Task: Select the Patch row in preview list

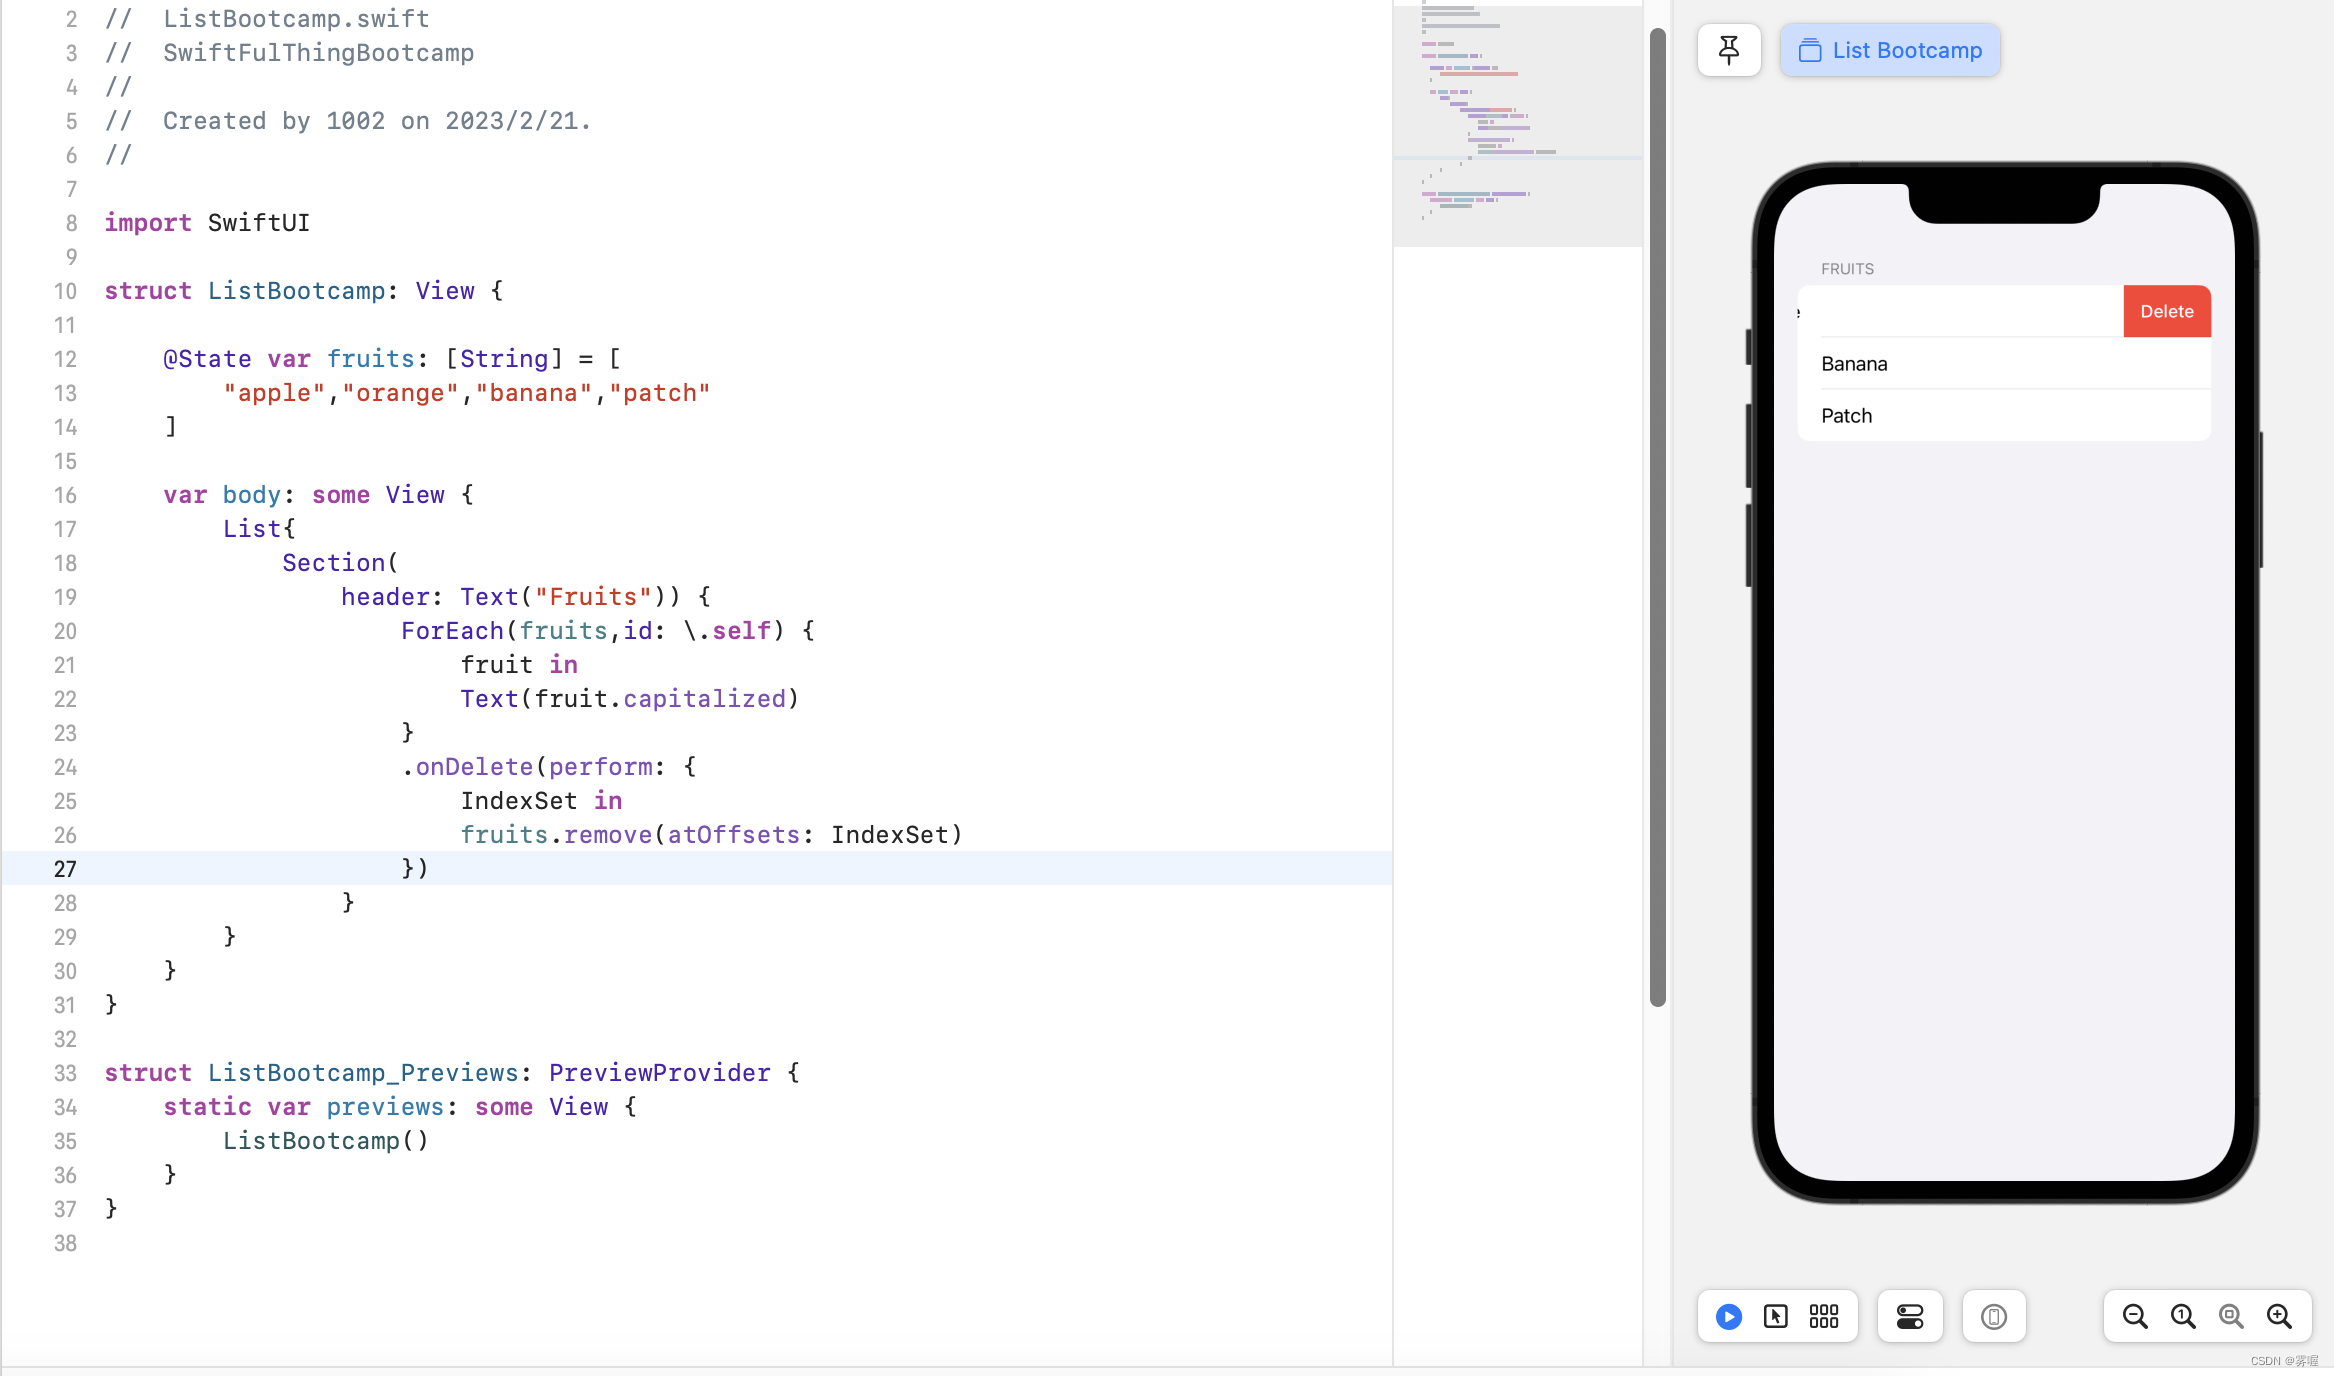Action: (x=2004, y=416)
